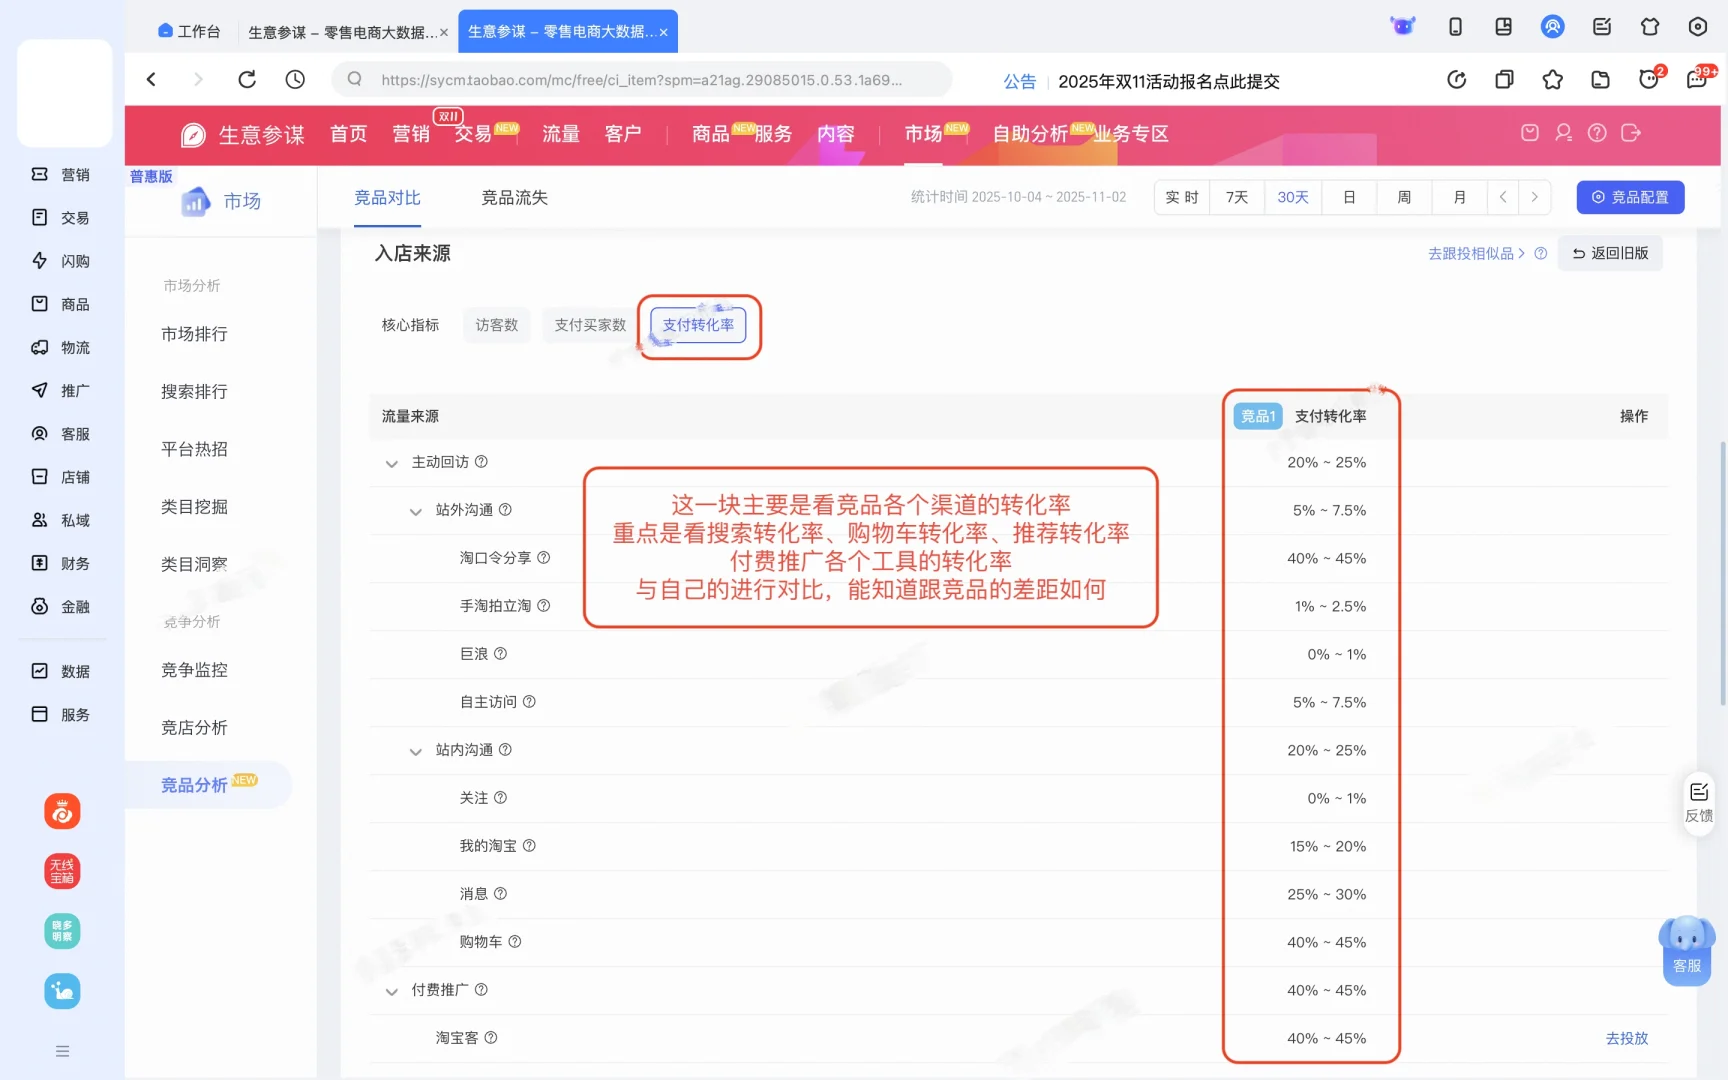Viewport: 1728px width, 1080px height.
Task: Open 首页 in the pink navigation bar
Action: point(349,134)
